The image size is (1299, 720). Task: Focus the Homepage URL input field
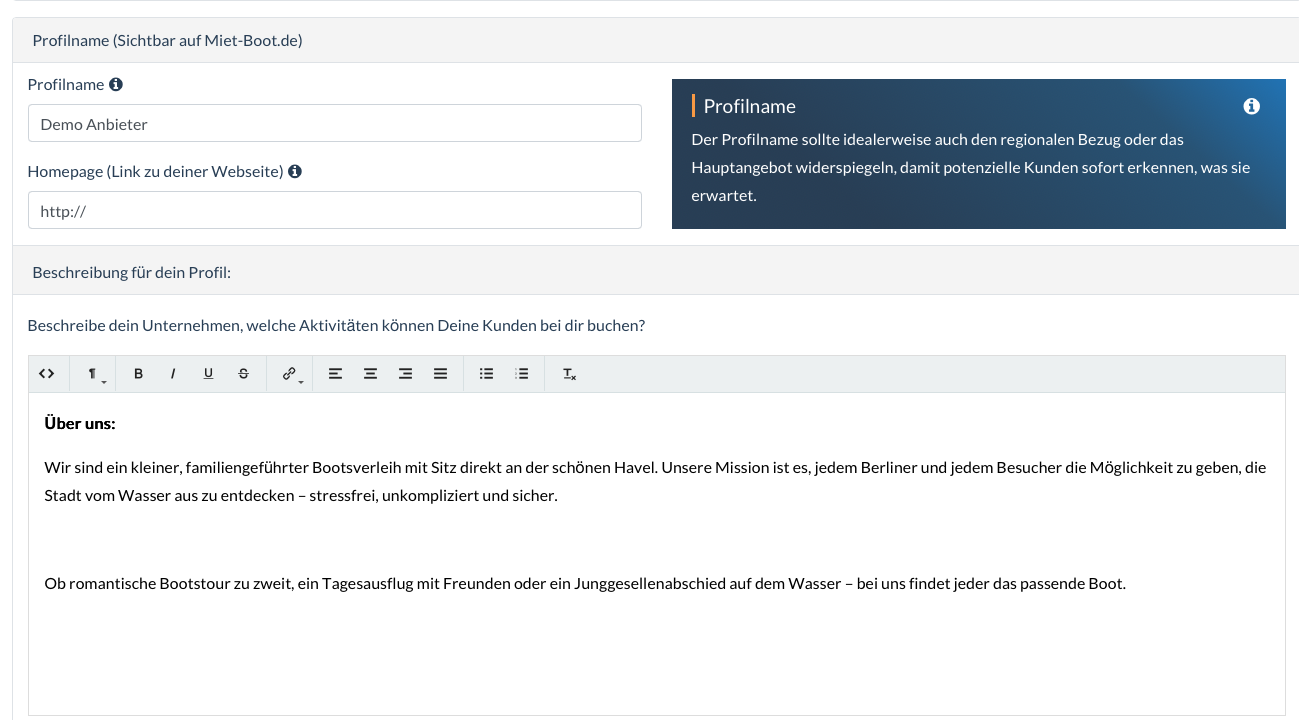(334, 210)
